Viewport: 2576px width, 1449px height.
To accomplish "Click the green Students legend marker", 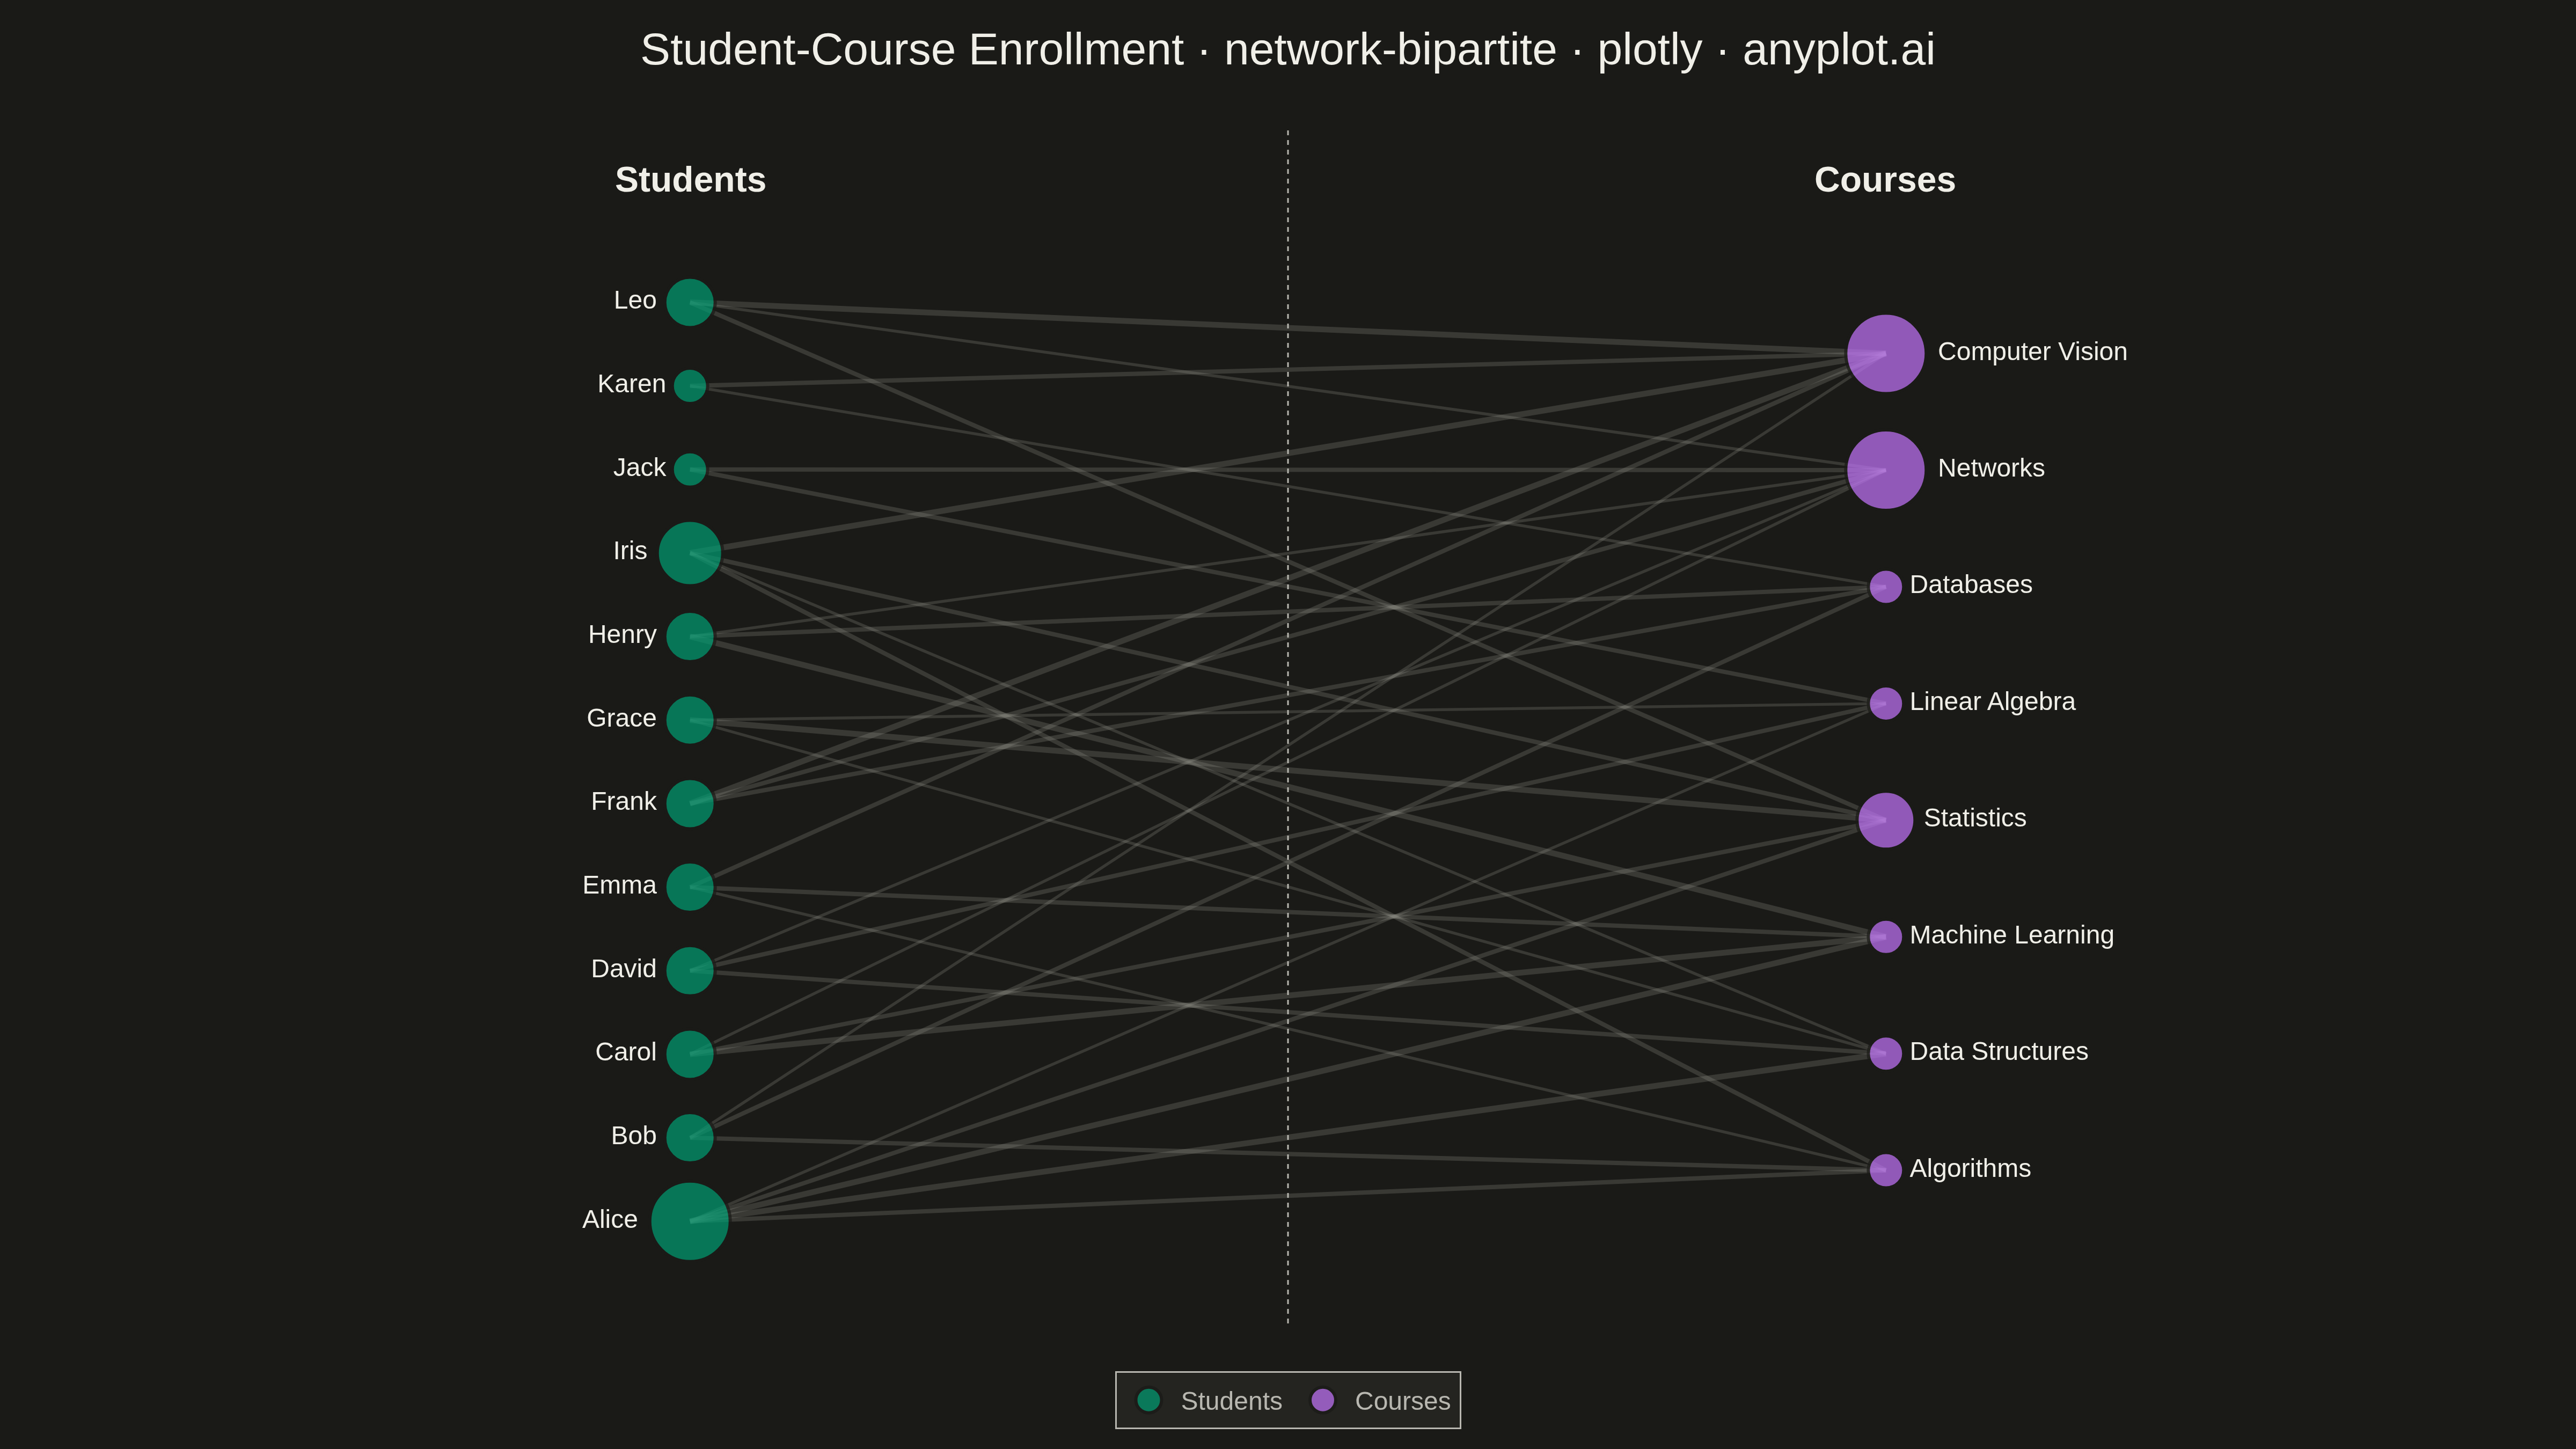I will (x=1148, y=1400).
